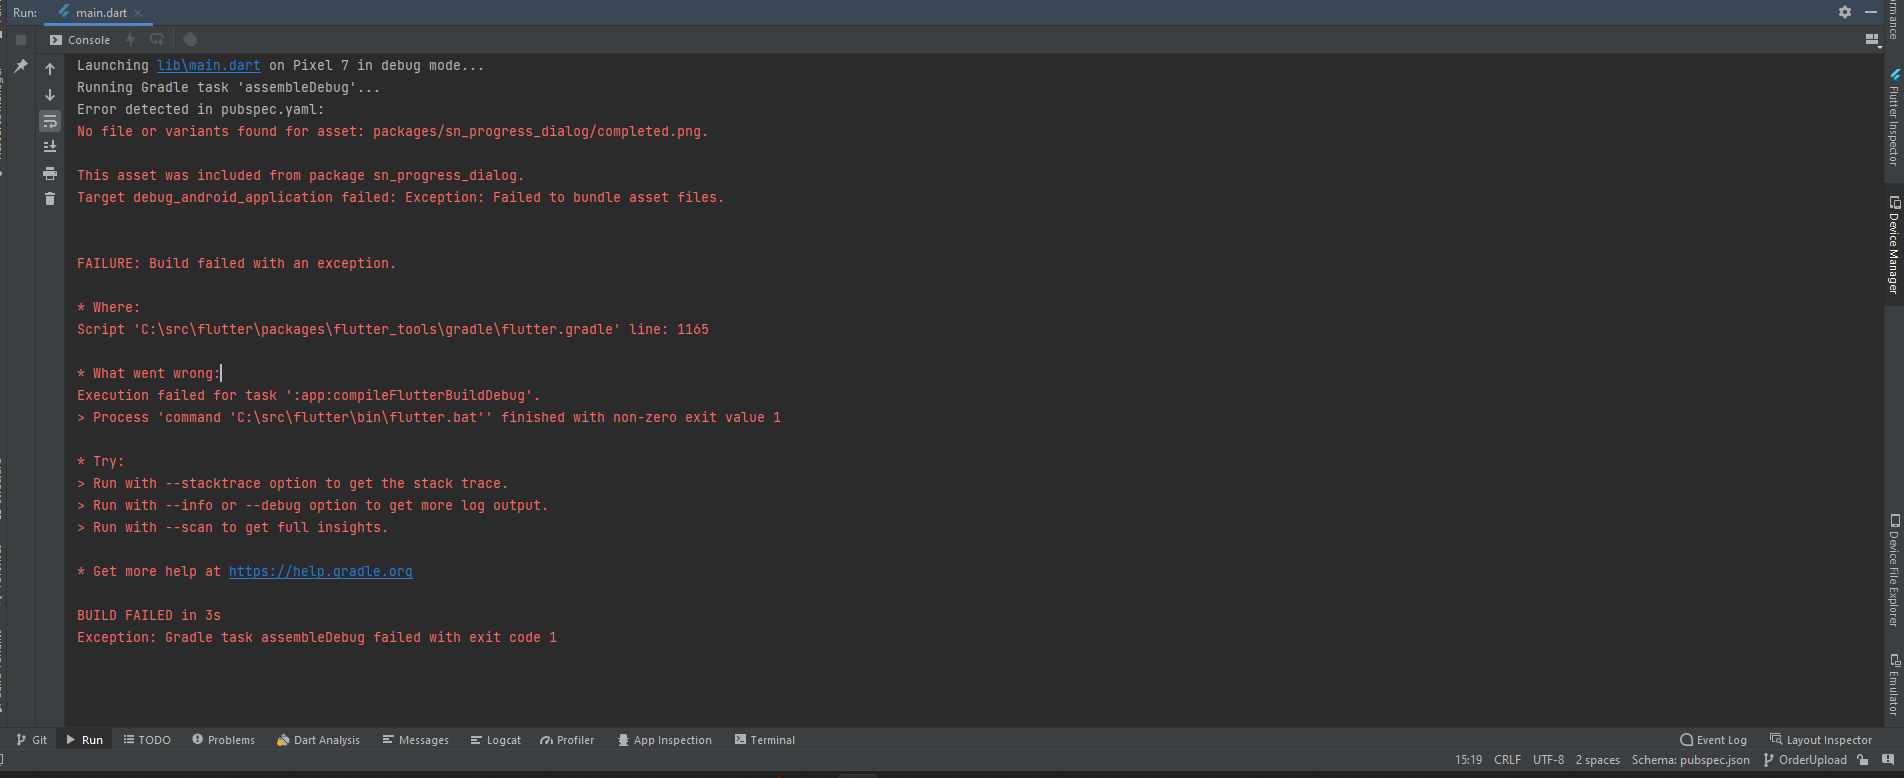Print the console output
1904x778 pixels.
coord(50,174)
